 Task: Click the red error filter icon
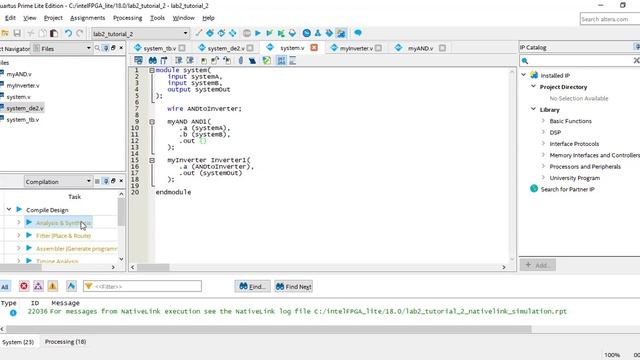tap(24, 286)
